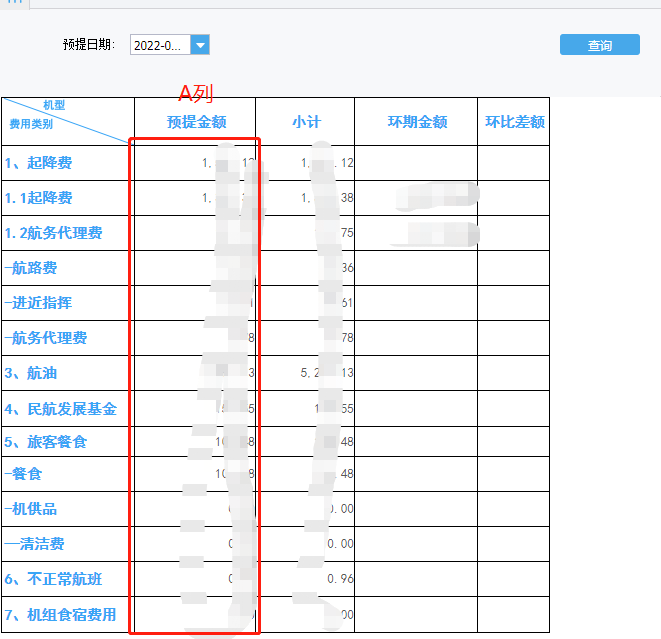Screen dimensions: 661x639
Task: Click the 预提日期 date field showing 2022-0...
Action: [161, 45]
